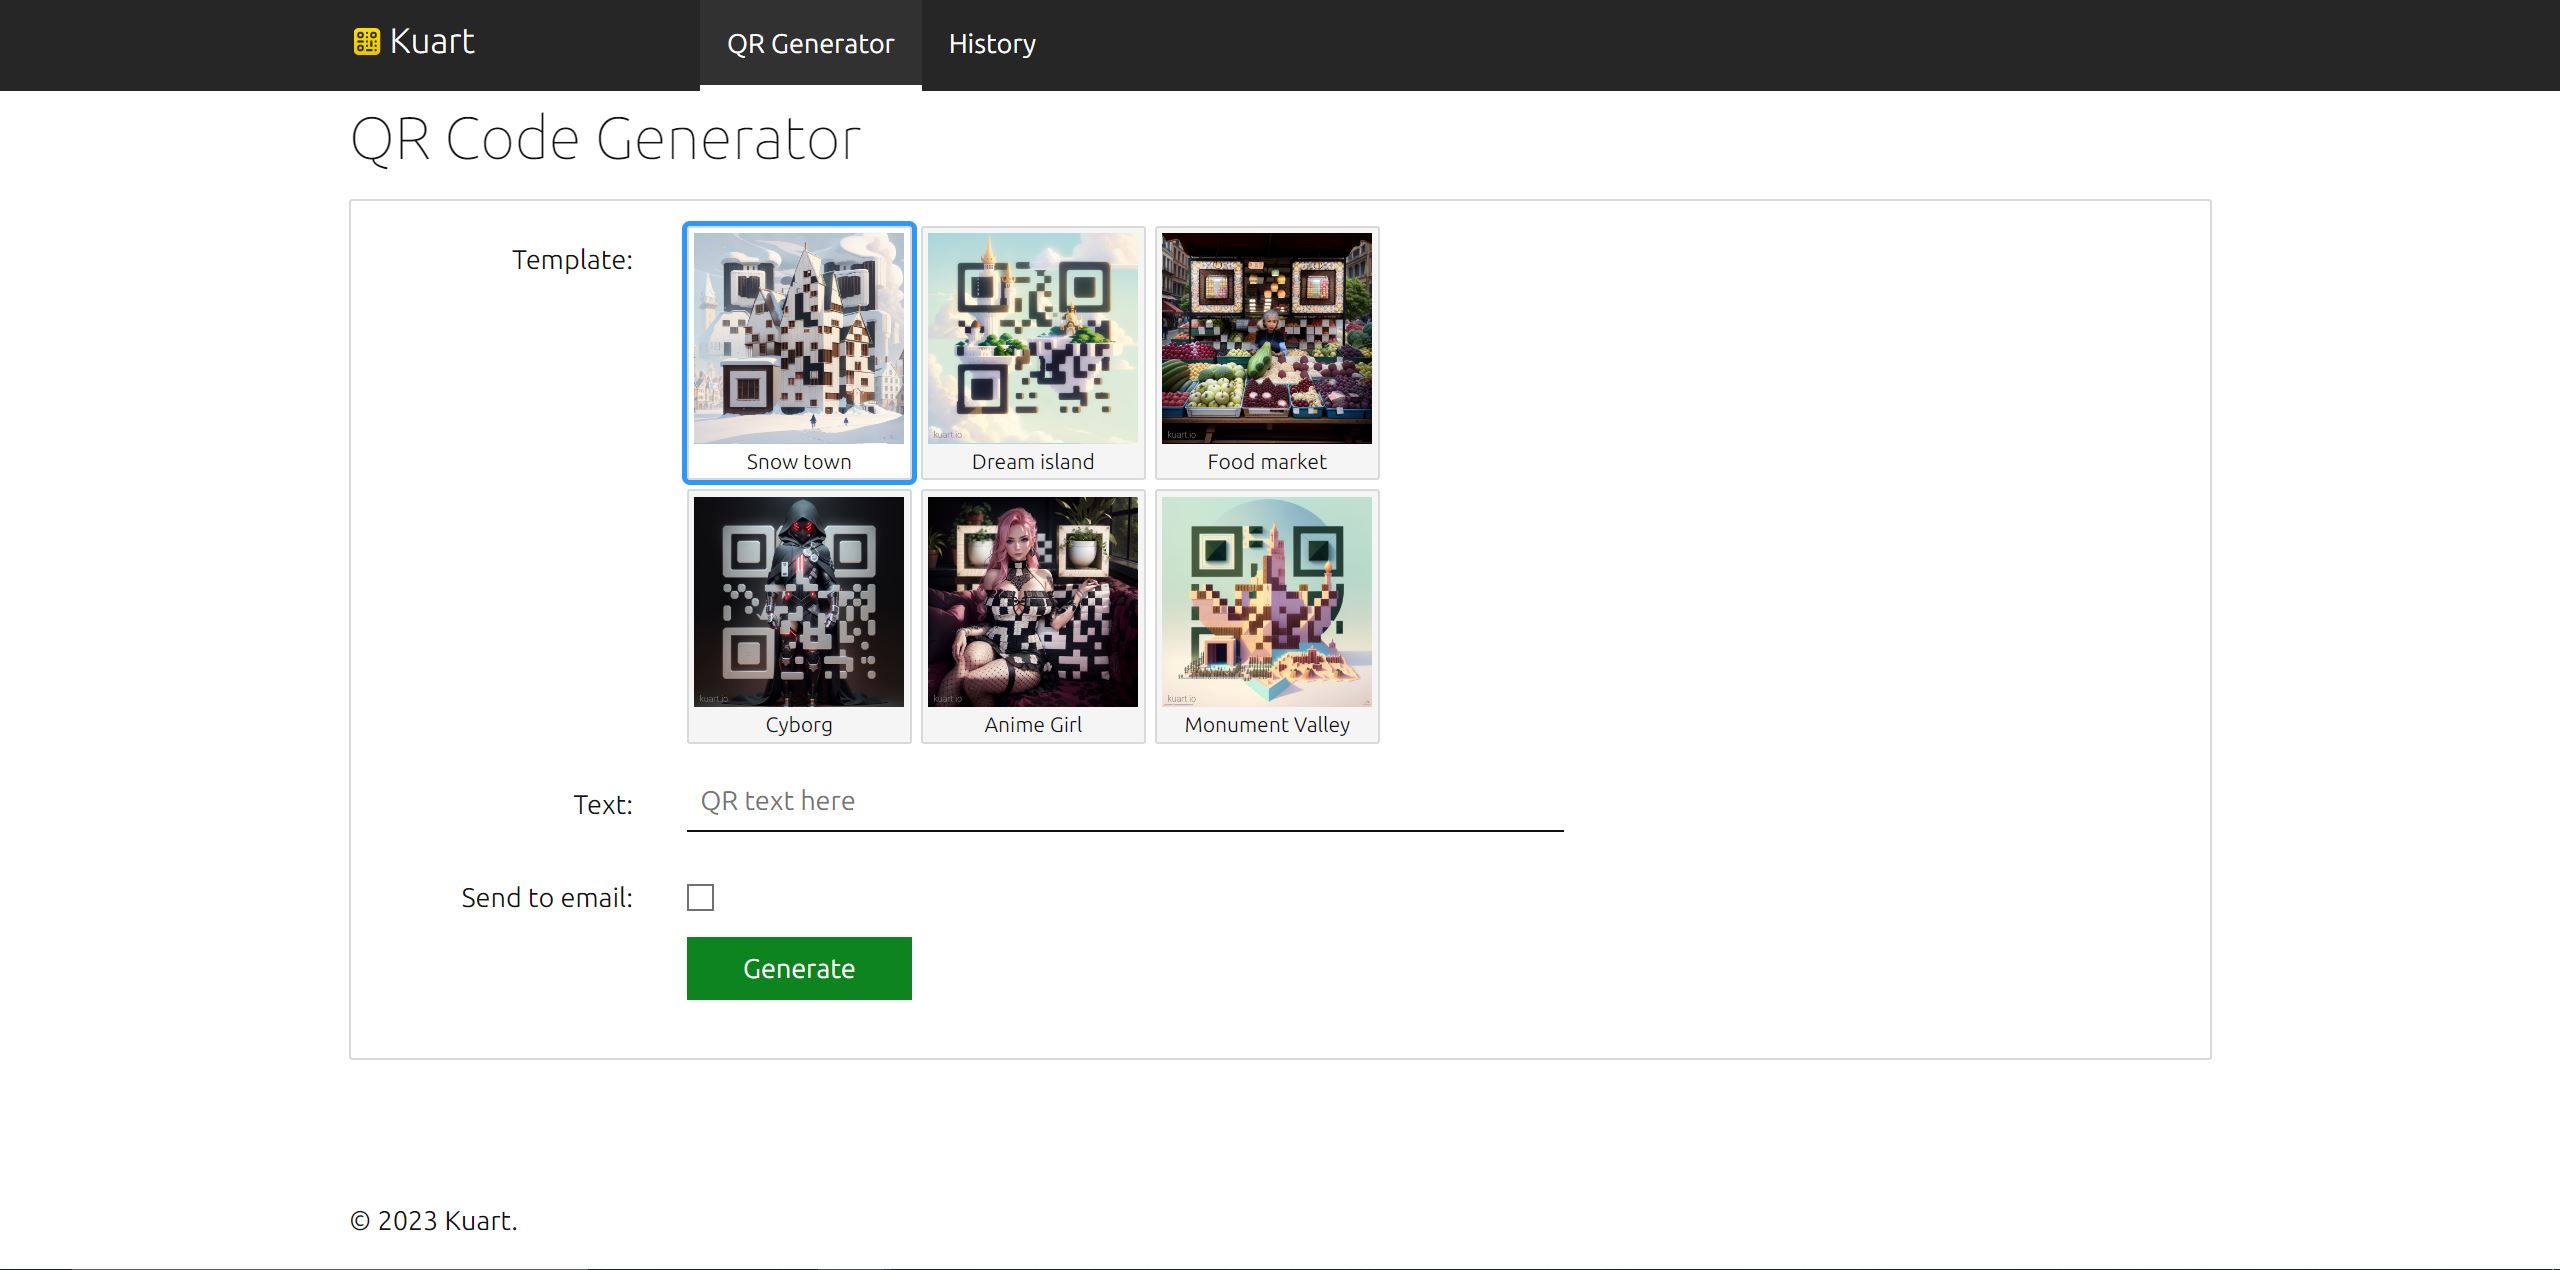Choose the Anime Girl template image

point(1032,602)
